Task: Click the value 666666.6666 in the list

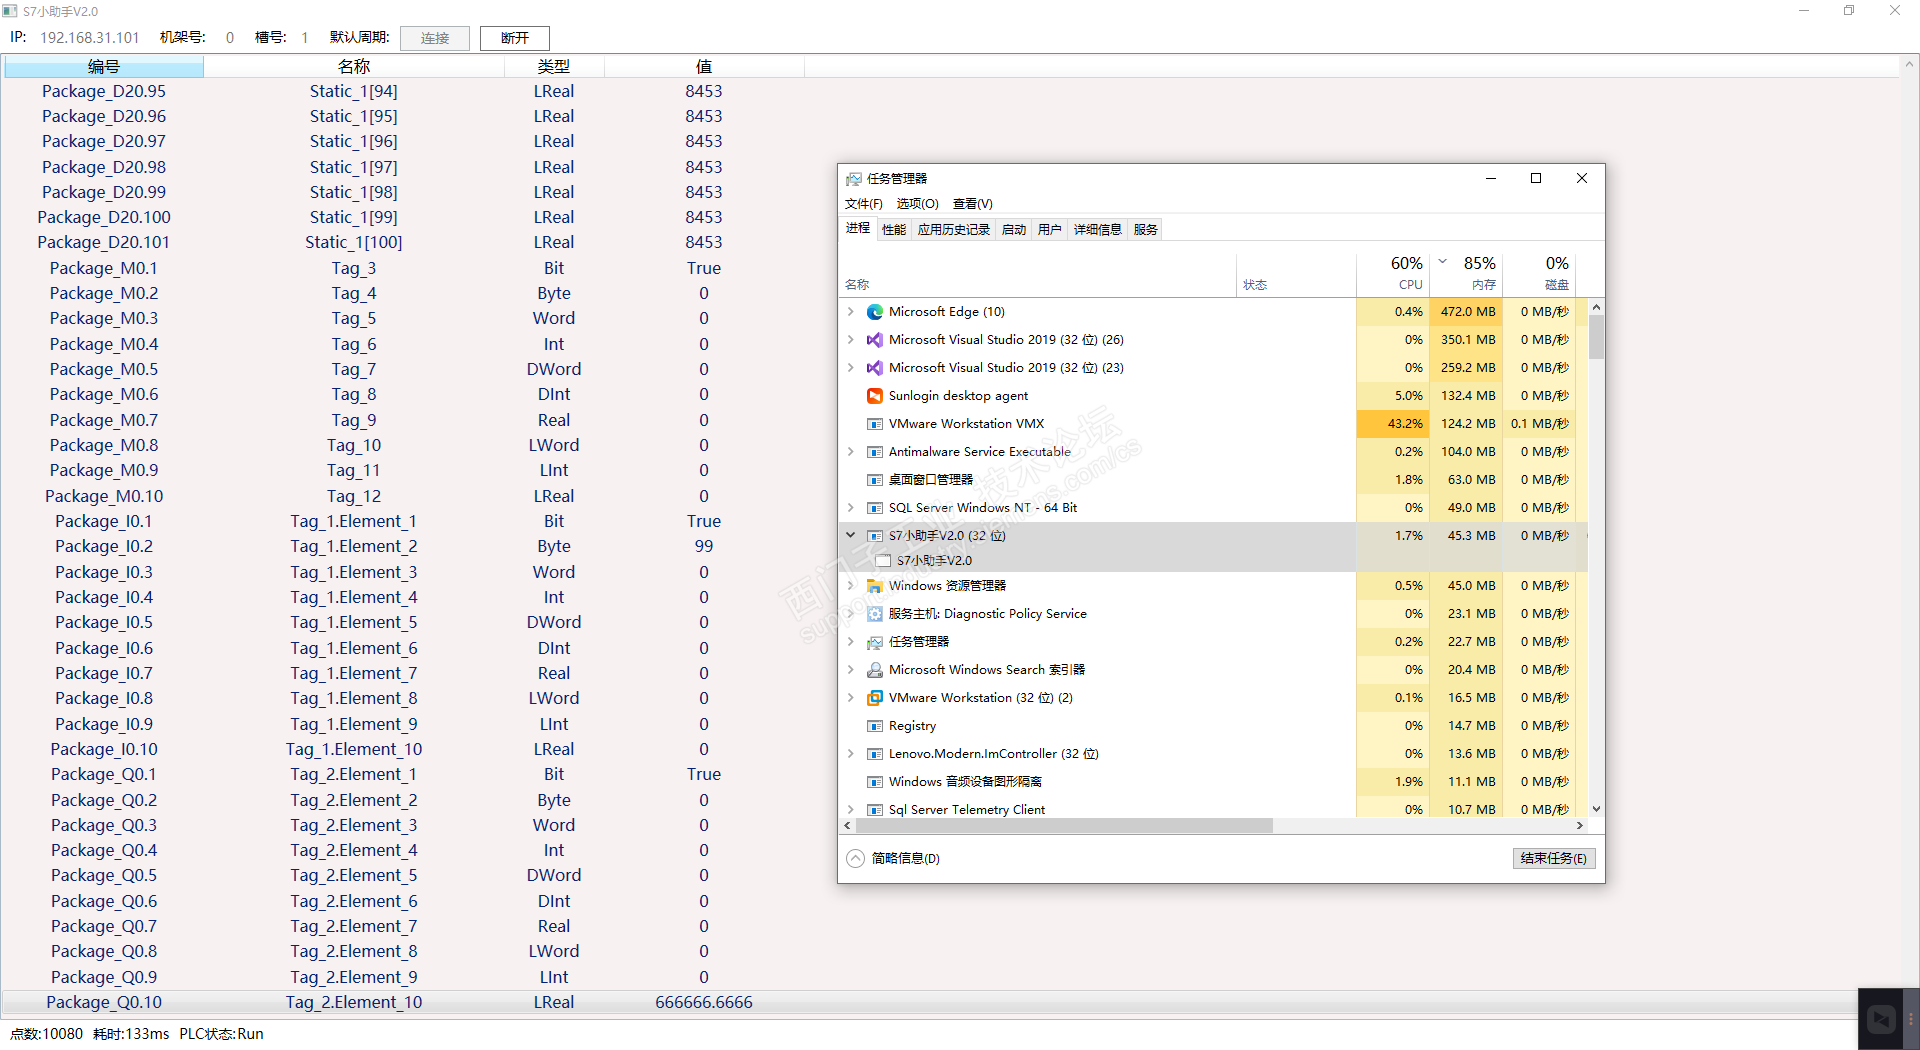Action: click(704, 1002)
